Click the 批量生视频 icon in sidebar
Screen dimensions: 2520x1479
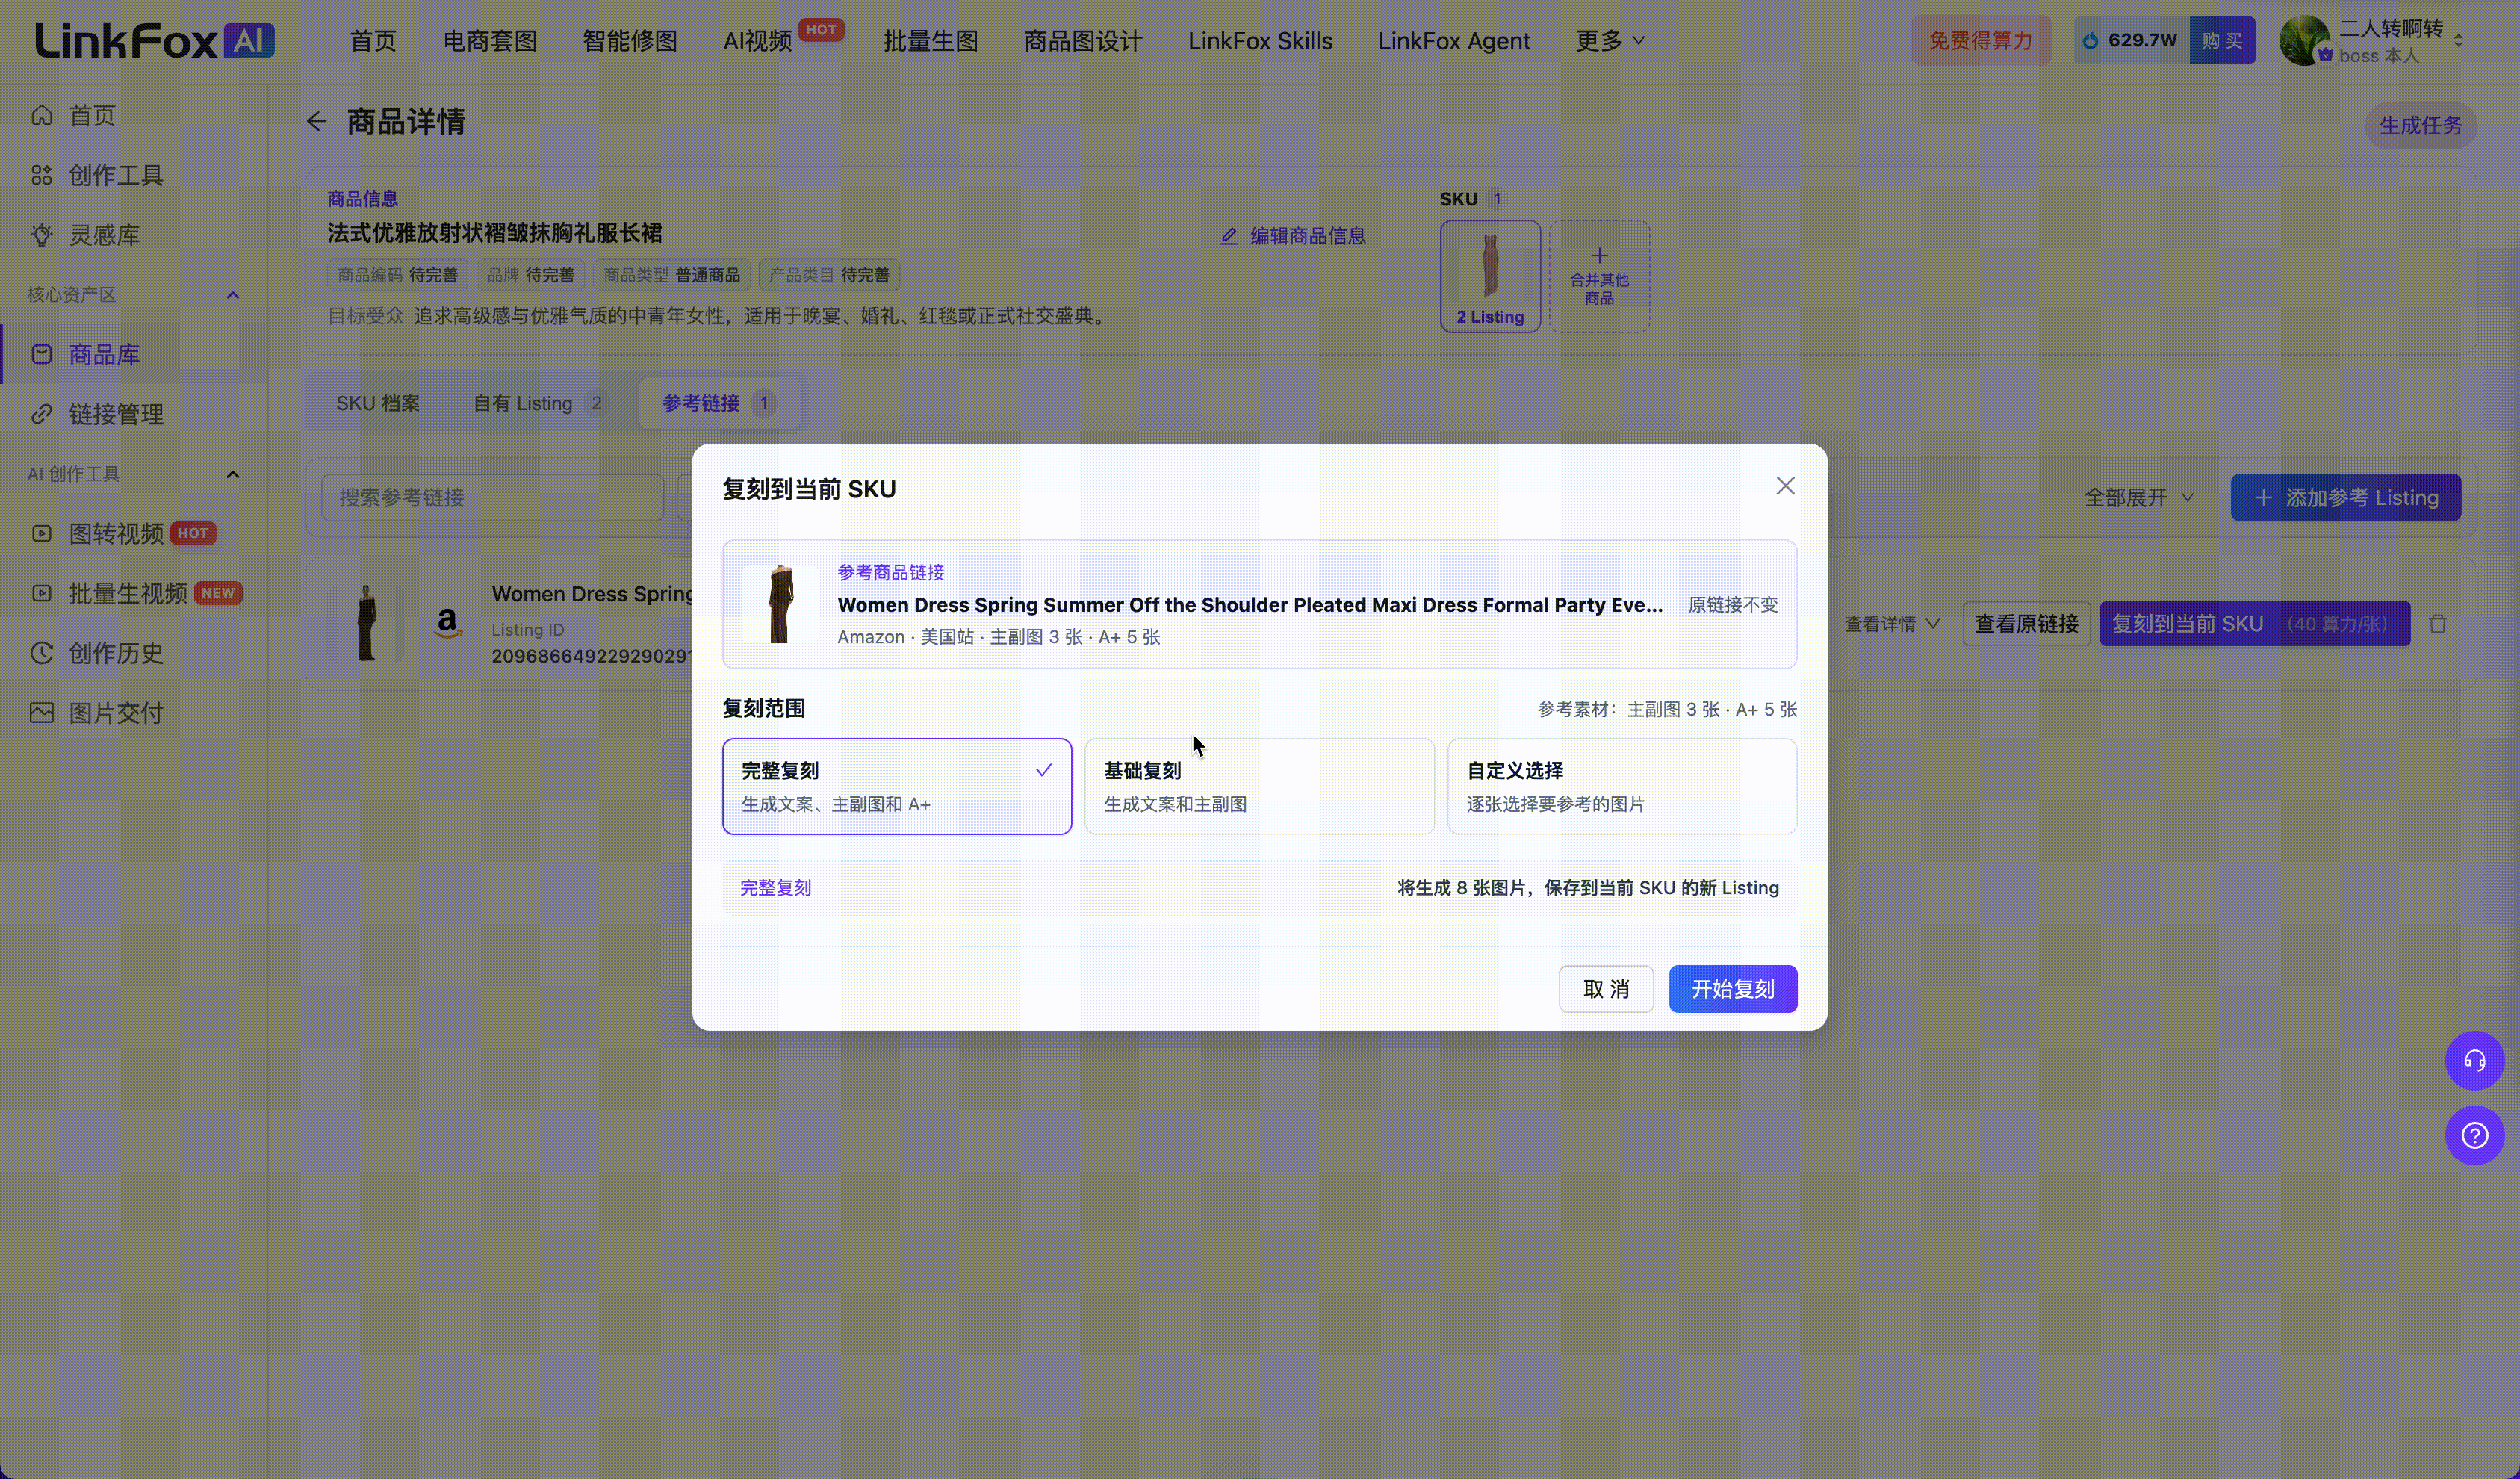pyautogui.click(x=41, y=593)
